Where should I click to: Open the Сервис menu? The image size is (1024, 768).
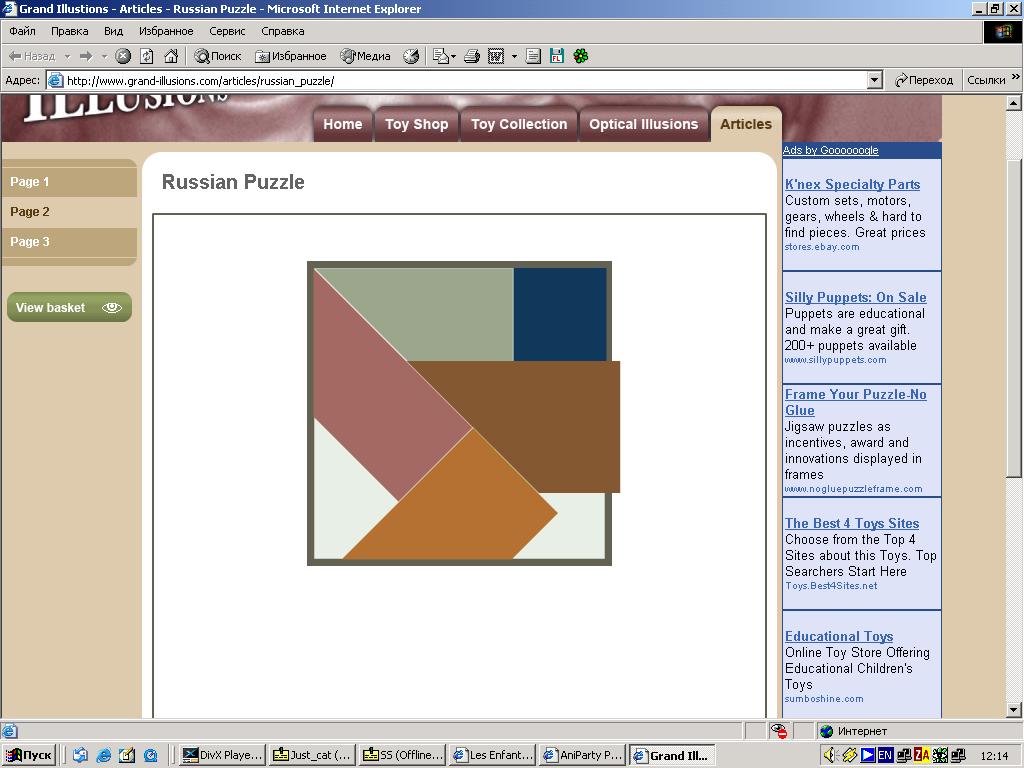tap(227, 31)
